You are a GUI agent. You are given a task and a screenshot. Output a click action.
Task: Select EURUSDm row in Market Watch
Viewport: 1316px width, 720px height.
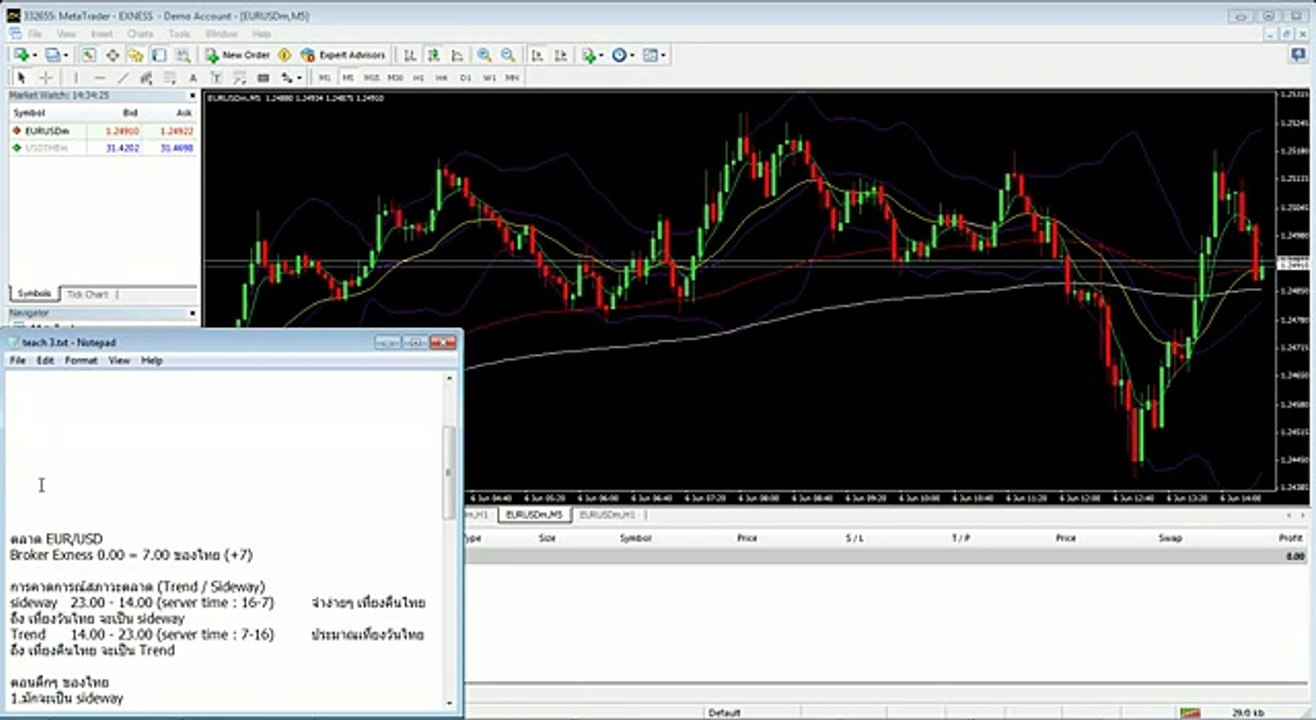point(104,131)
